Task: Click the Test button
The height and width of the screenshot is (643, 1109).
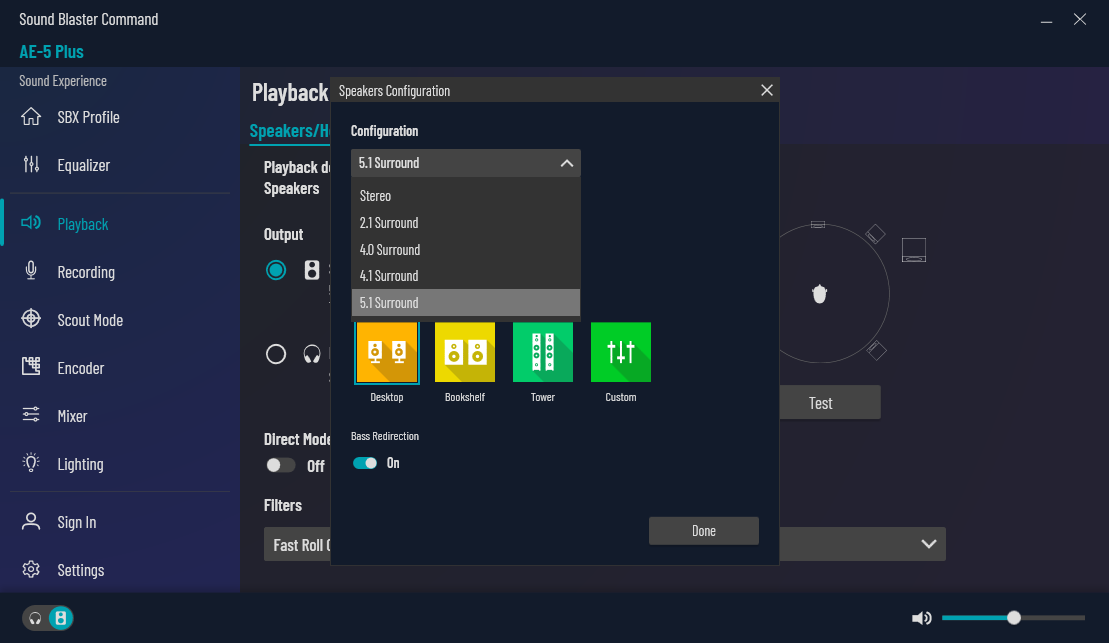Action: coord(830,402)
